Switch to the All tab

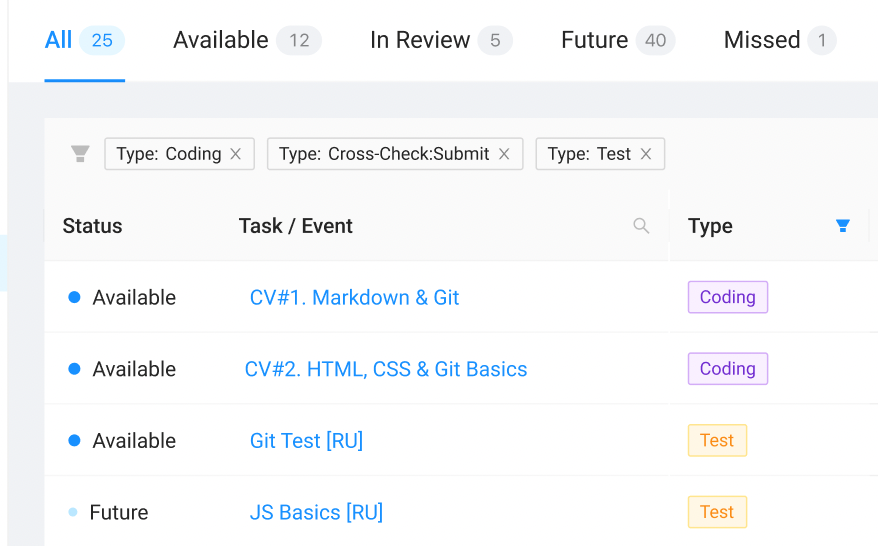point(85,40)
